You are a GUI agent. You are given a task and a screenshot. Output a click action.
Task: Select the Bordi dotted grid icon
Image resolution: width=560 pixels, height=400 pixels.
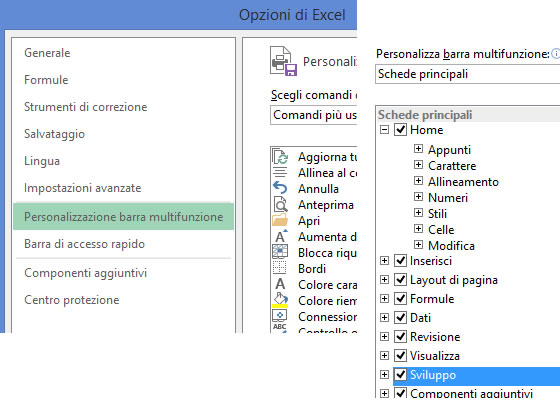[x=280, y=268]
